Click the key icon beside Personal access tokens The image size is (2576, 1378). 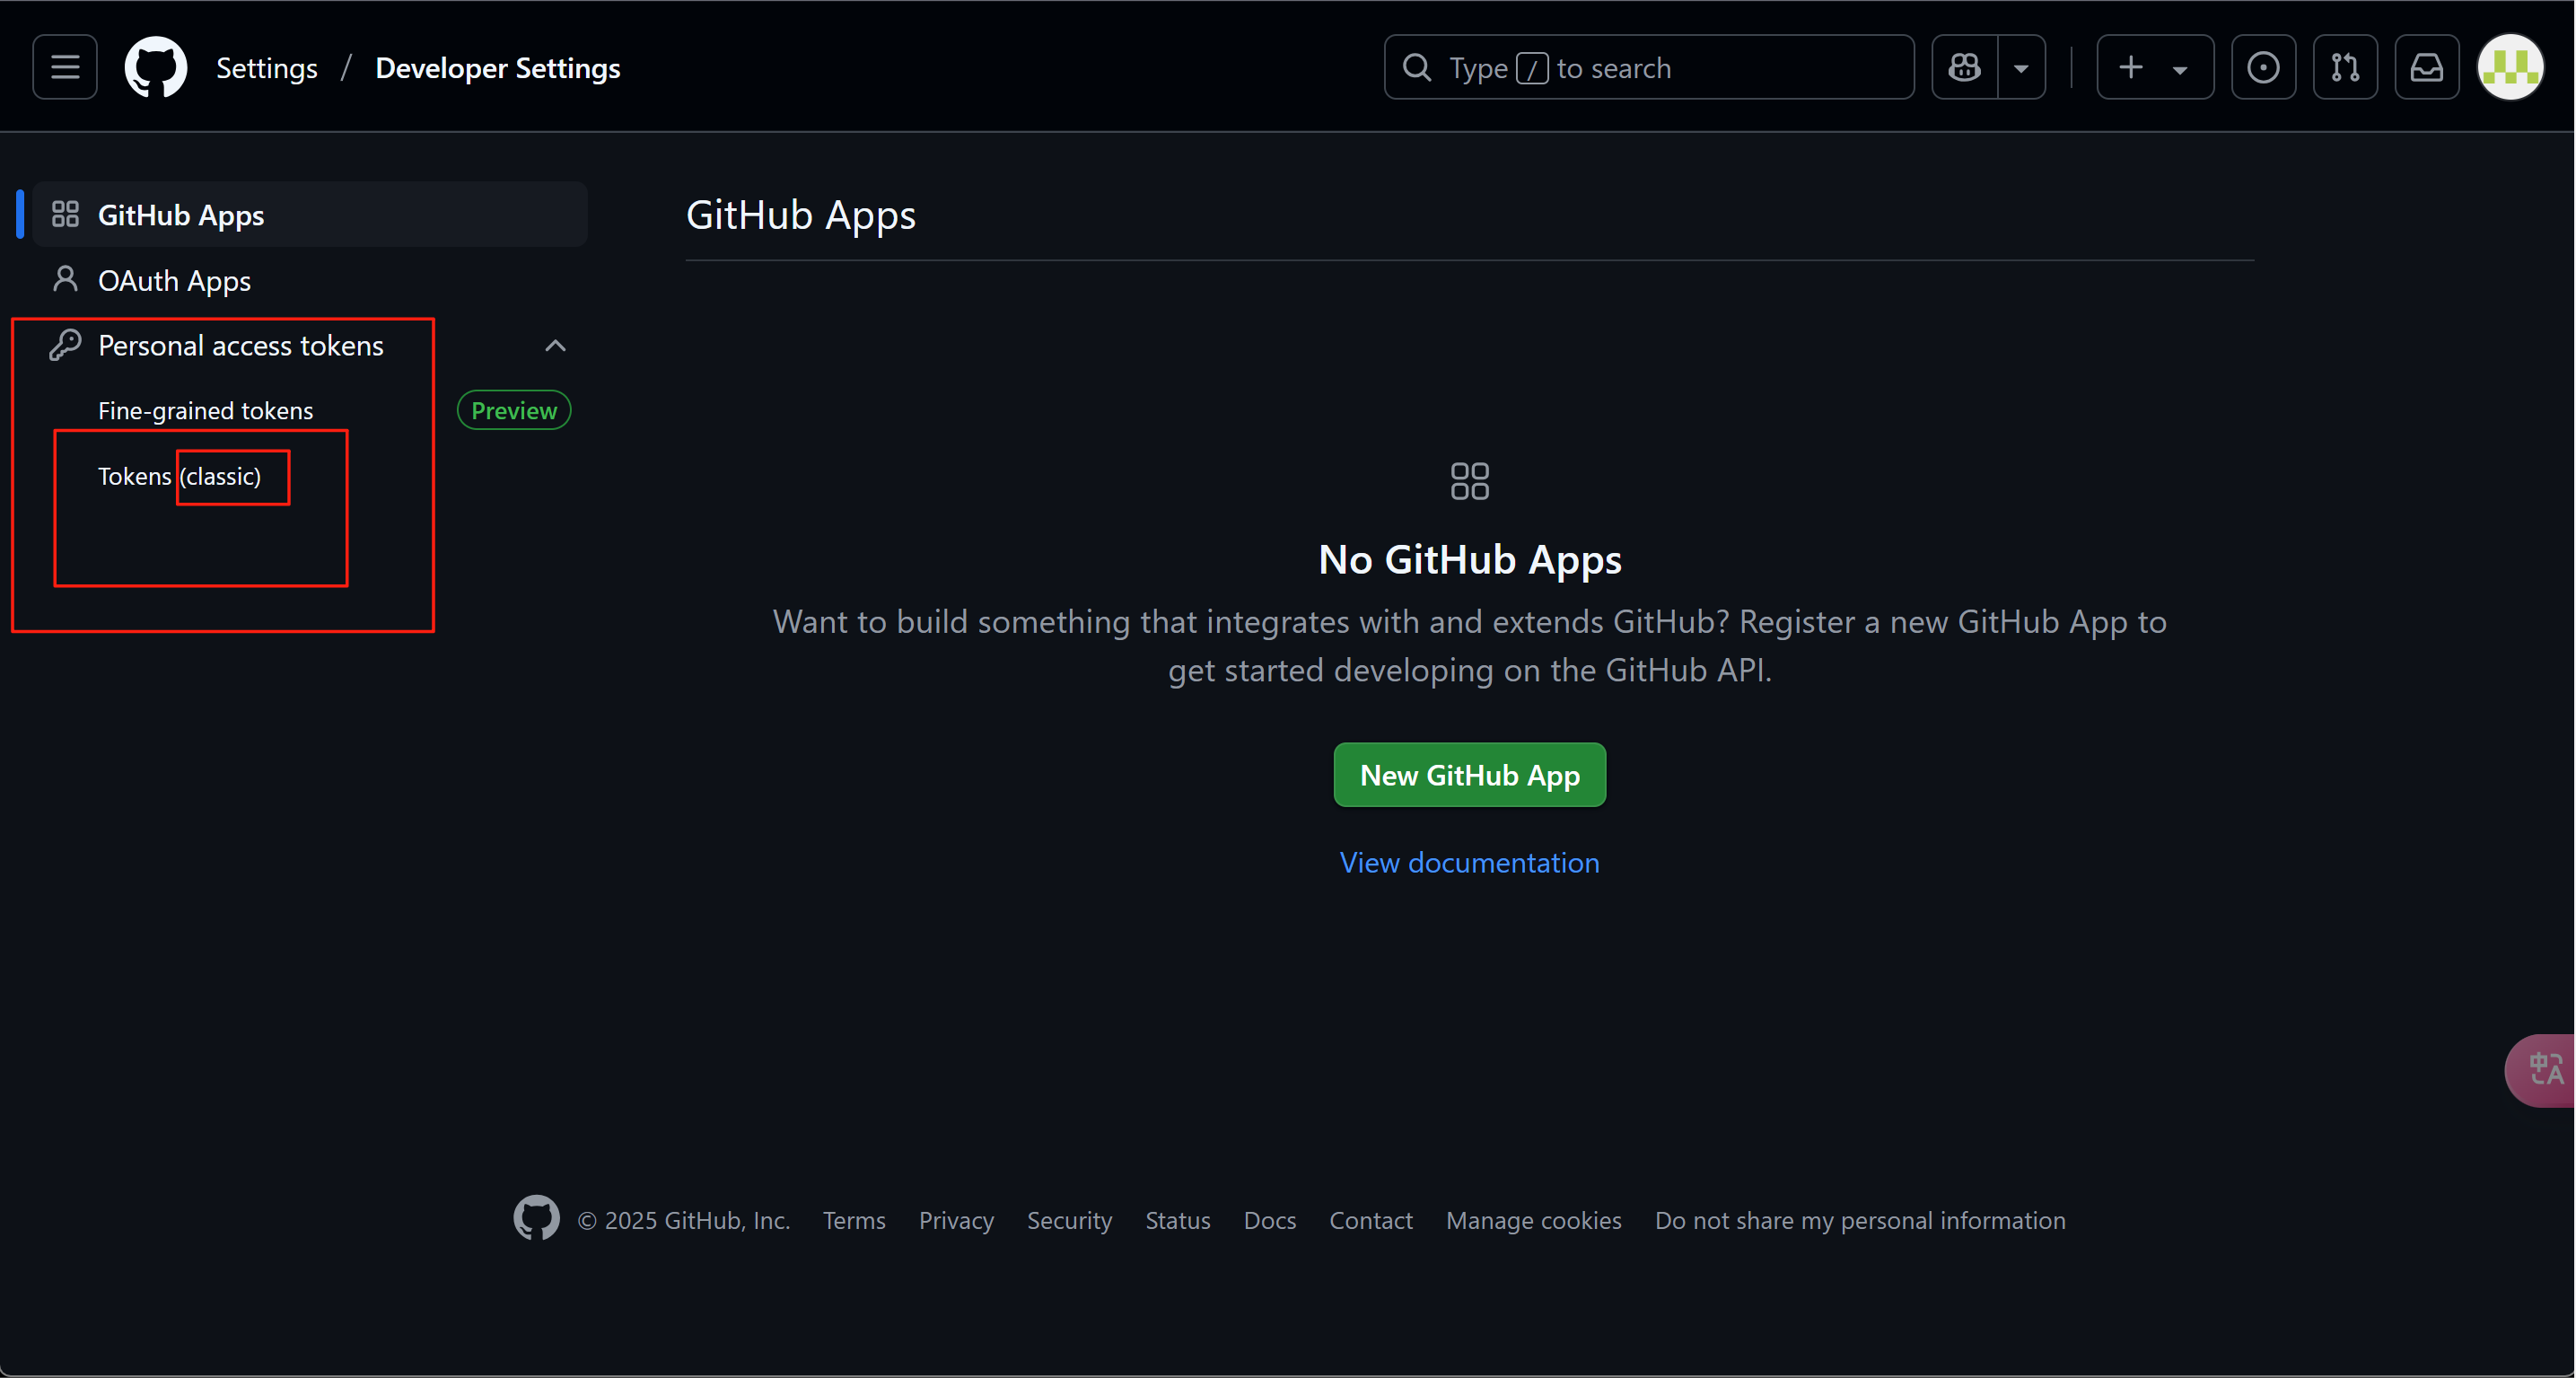[66, 344]
